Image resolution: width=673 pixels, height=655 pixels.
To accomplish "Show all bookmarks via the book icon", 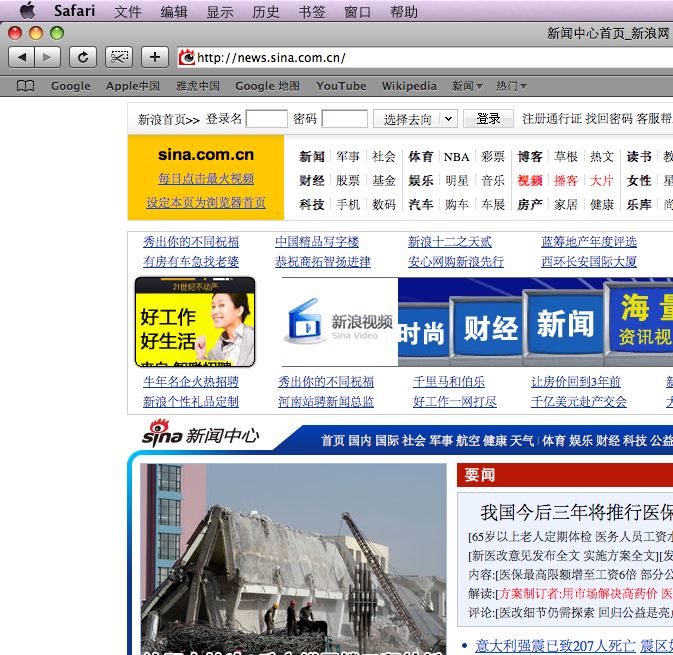I will click(25, 86).
